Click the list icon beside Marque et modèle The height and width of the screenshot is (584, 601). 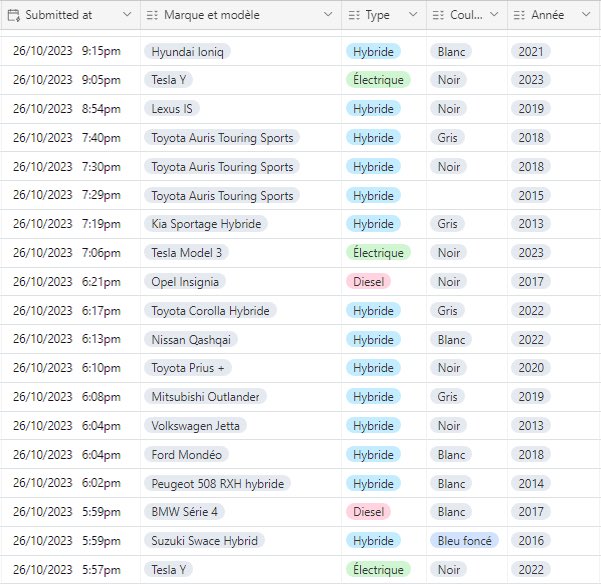pos(152,15)
